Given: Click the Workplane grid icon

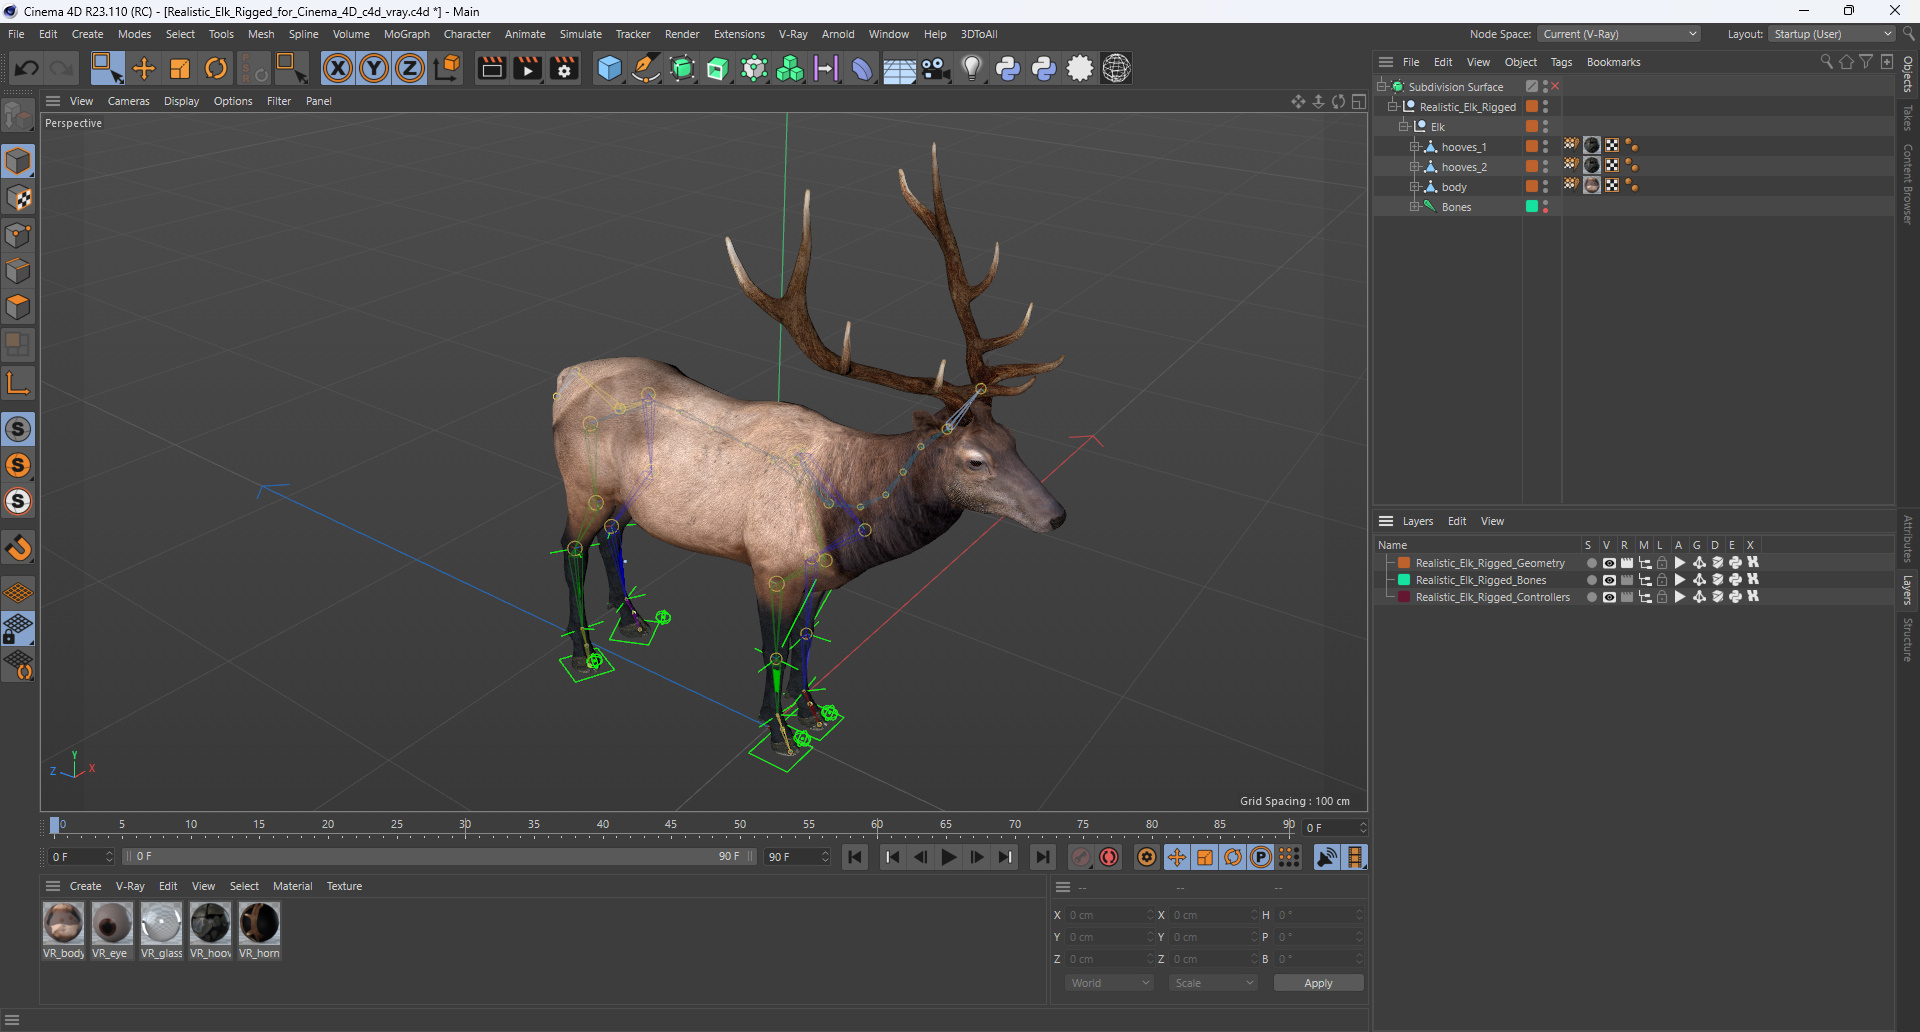Looking at the screenshot, I should (18, 592).
